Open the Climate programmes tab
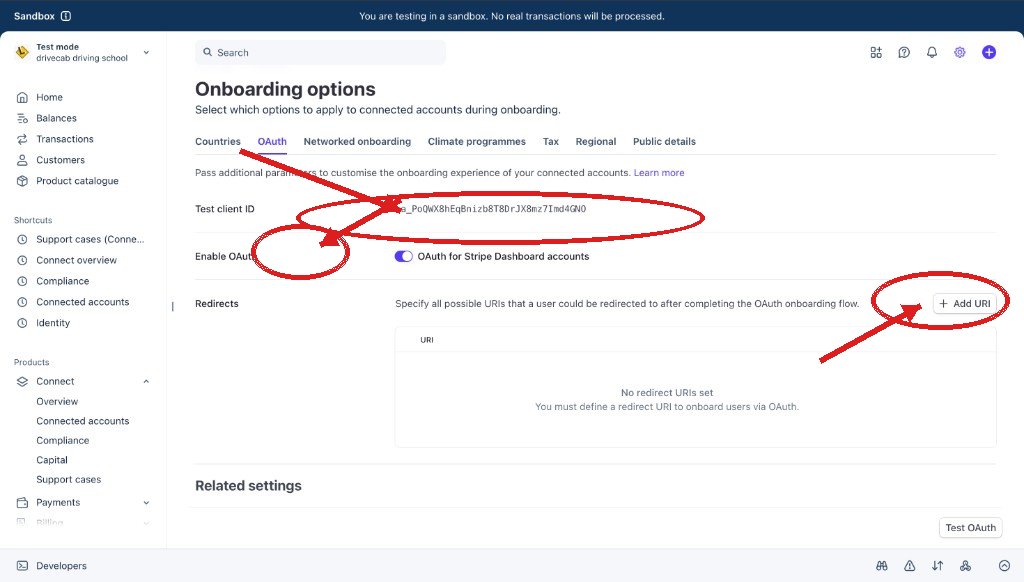This screenshot has width=1024, height=582. [x=477, y=141]
